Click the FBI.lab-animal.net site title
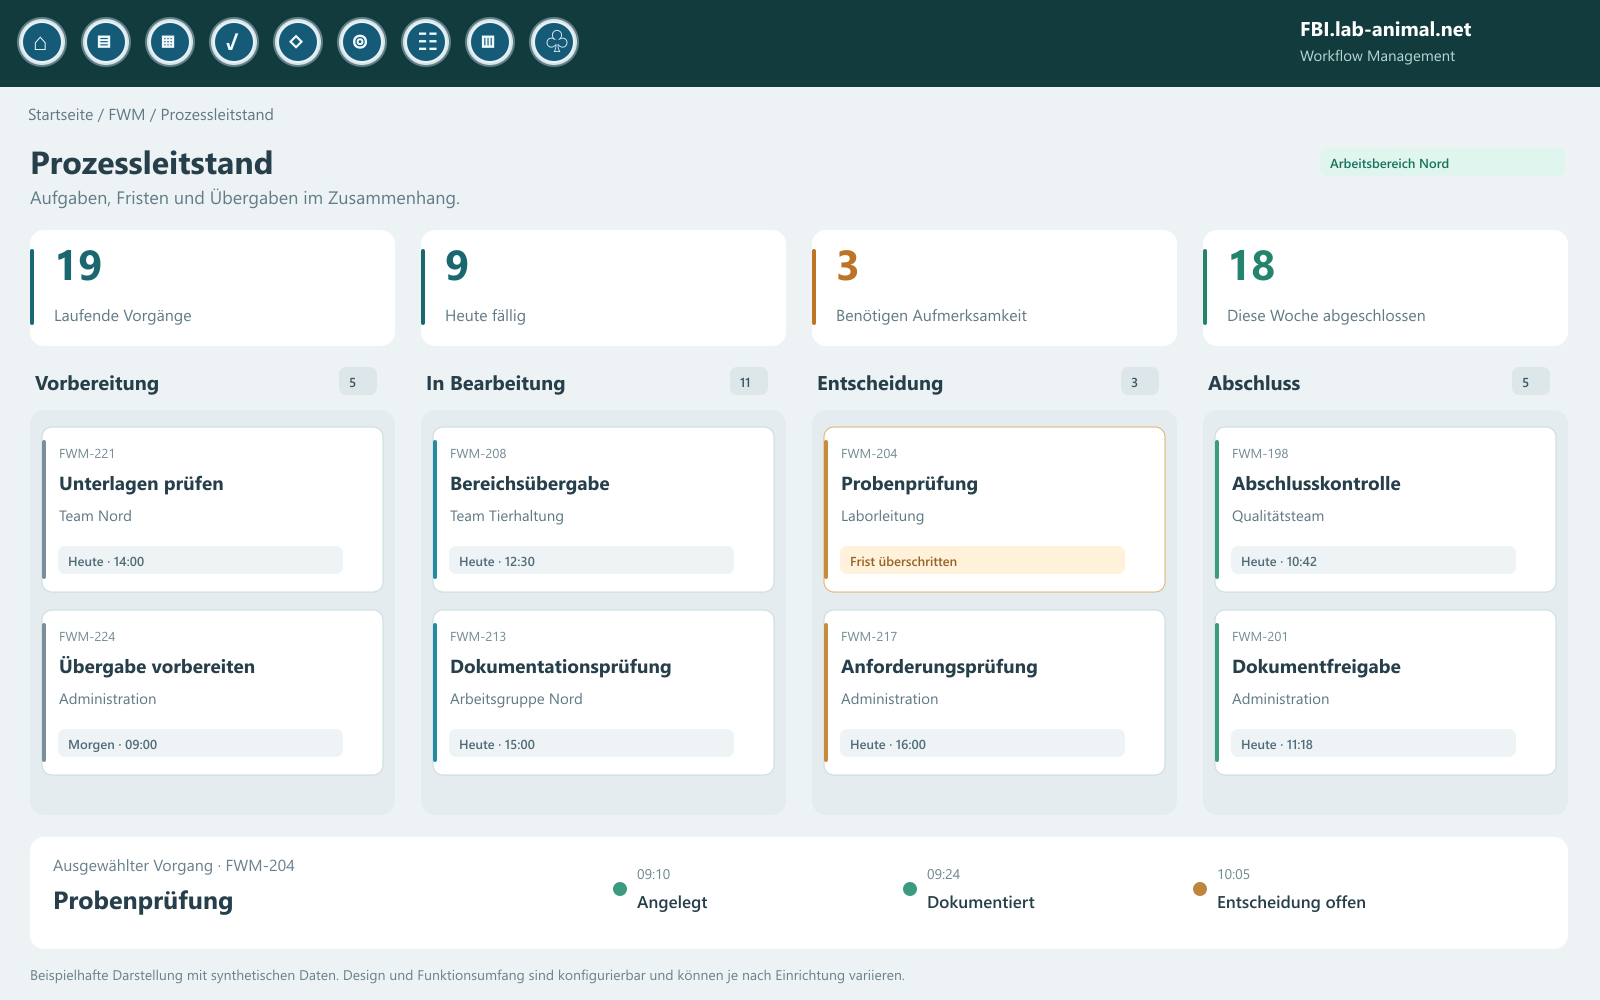This screenshot has width=1600, height=1000. pyautogui.click(x=1385, y=30)
